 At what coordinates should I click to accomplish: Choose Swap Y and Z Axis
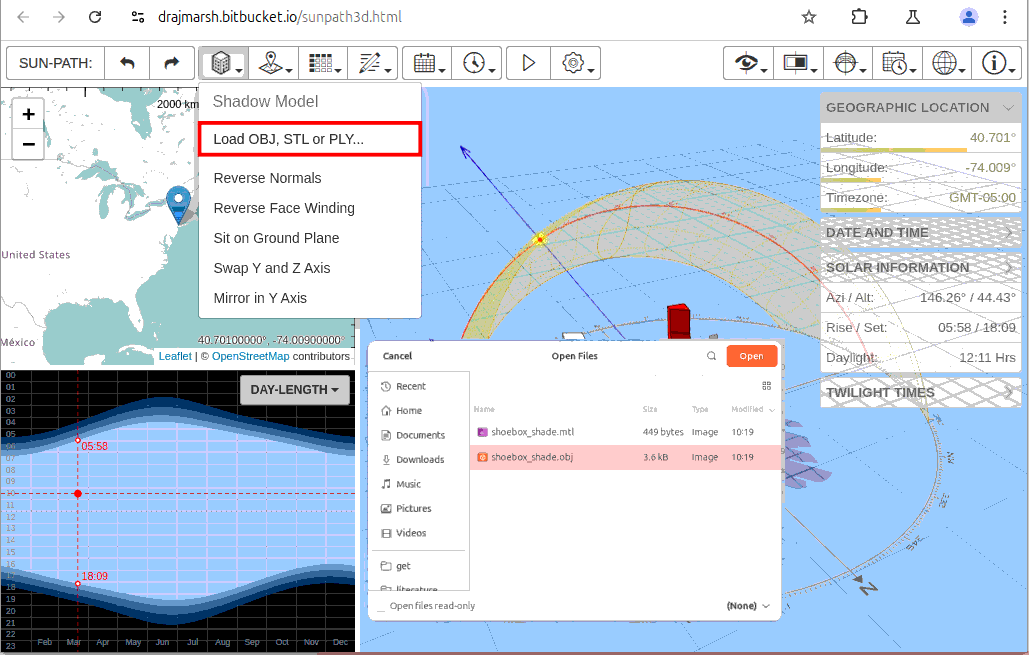[x=271, y=268]
